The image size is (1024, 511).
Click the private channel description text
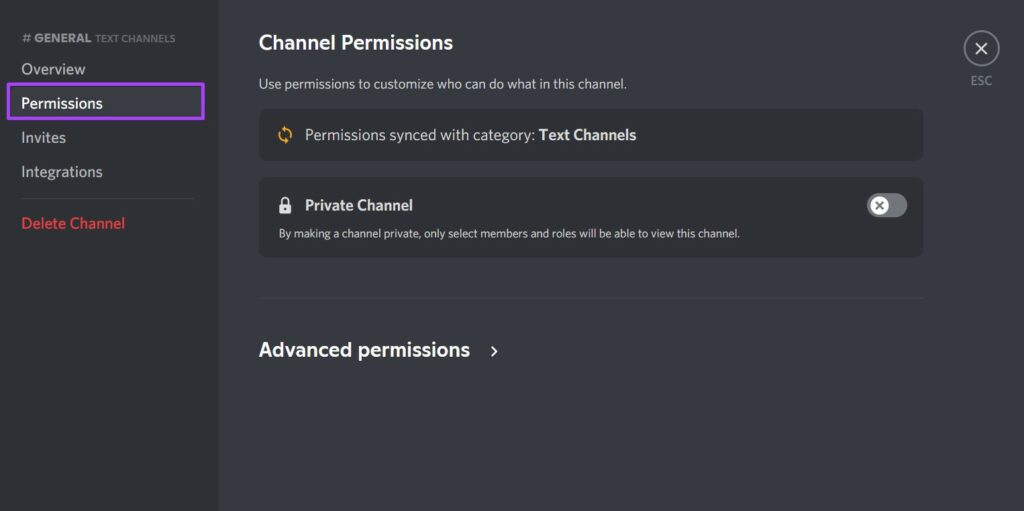point(508,234)
